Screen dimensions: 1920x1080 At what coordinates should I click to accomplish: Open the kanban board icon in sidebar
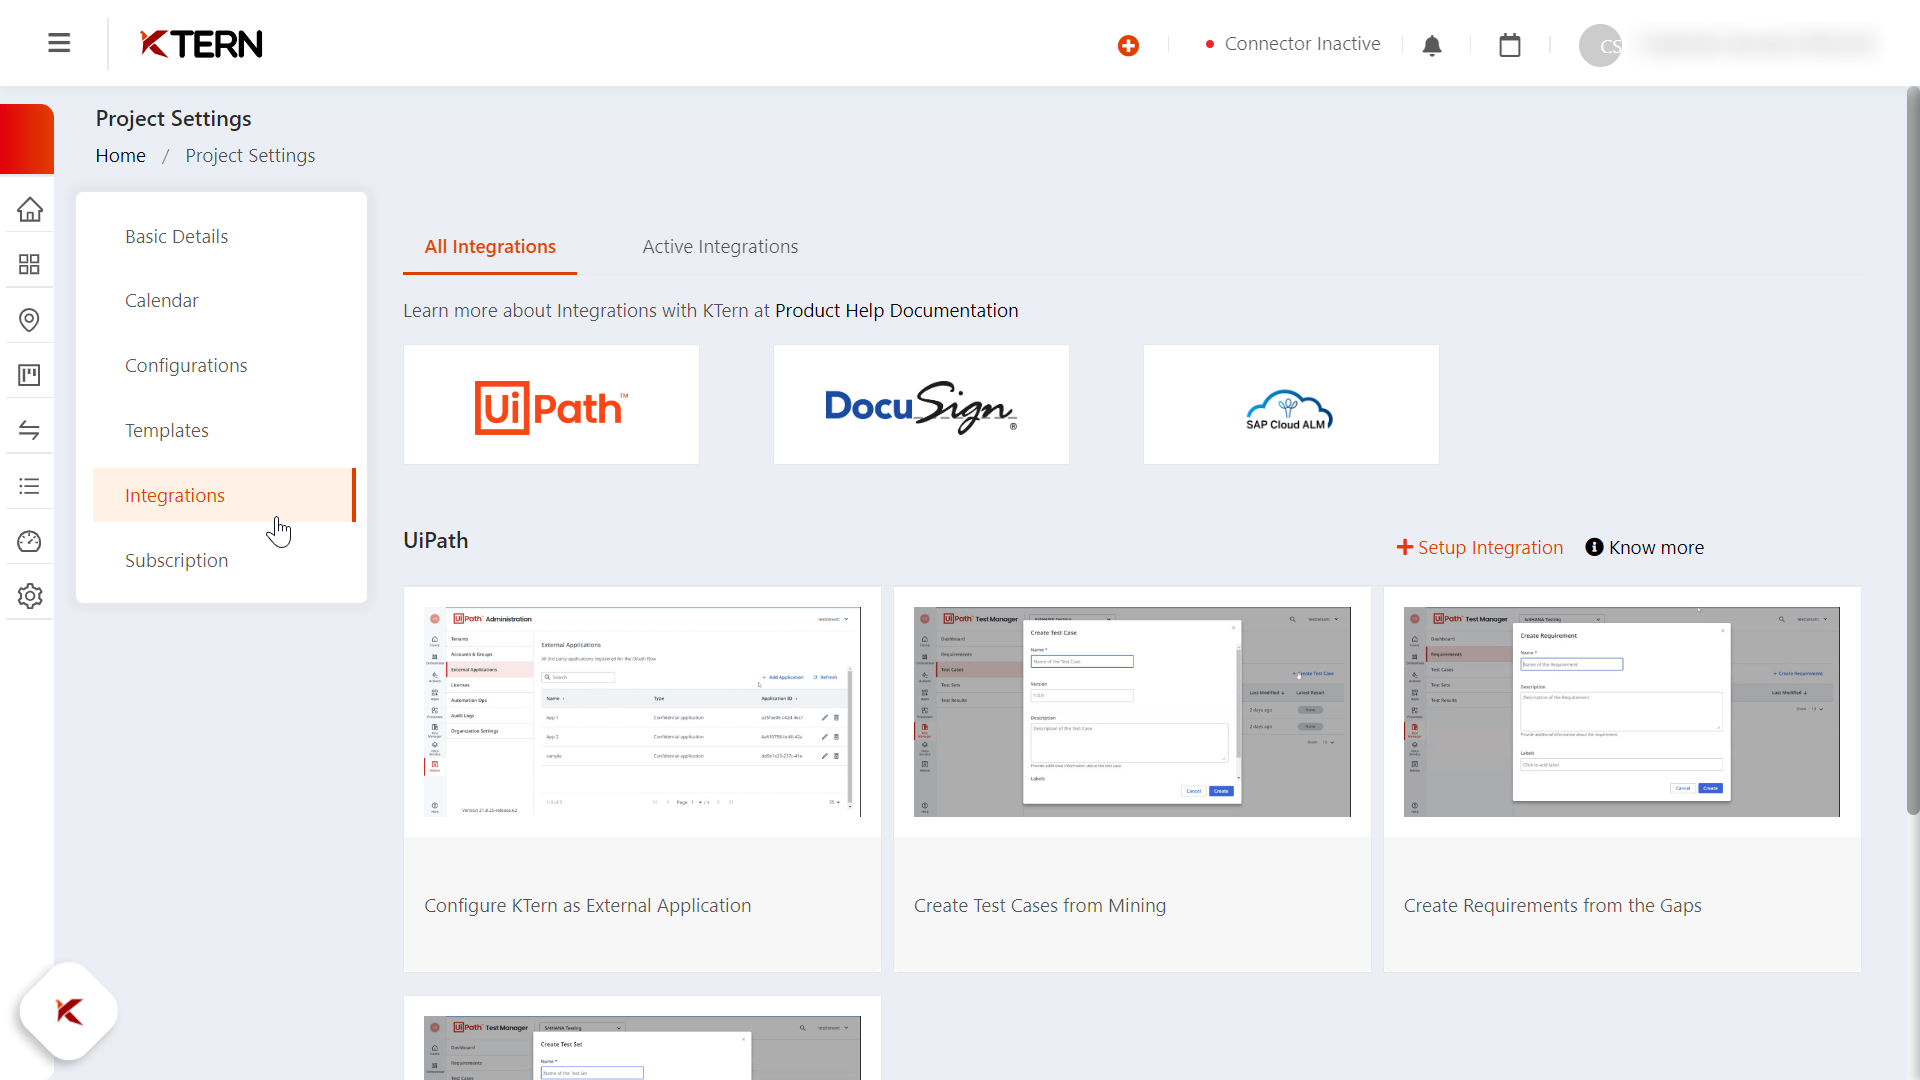(29, 375)
